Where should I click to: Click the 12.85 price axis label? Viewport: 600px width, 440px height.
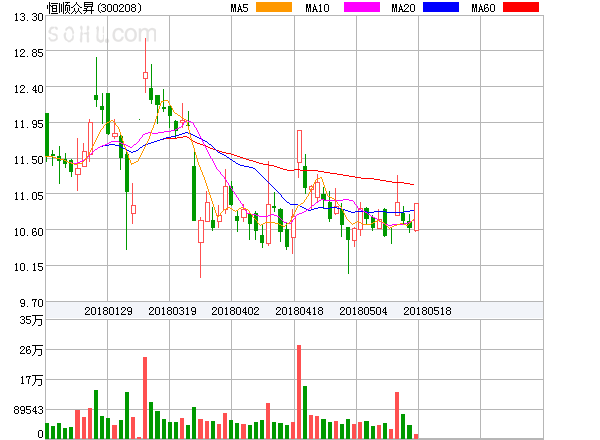(x=28, y=53)
